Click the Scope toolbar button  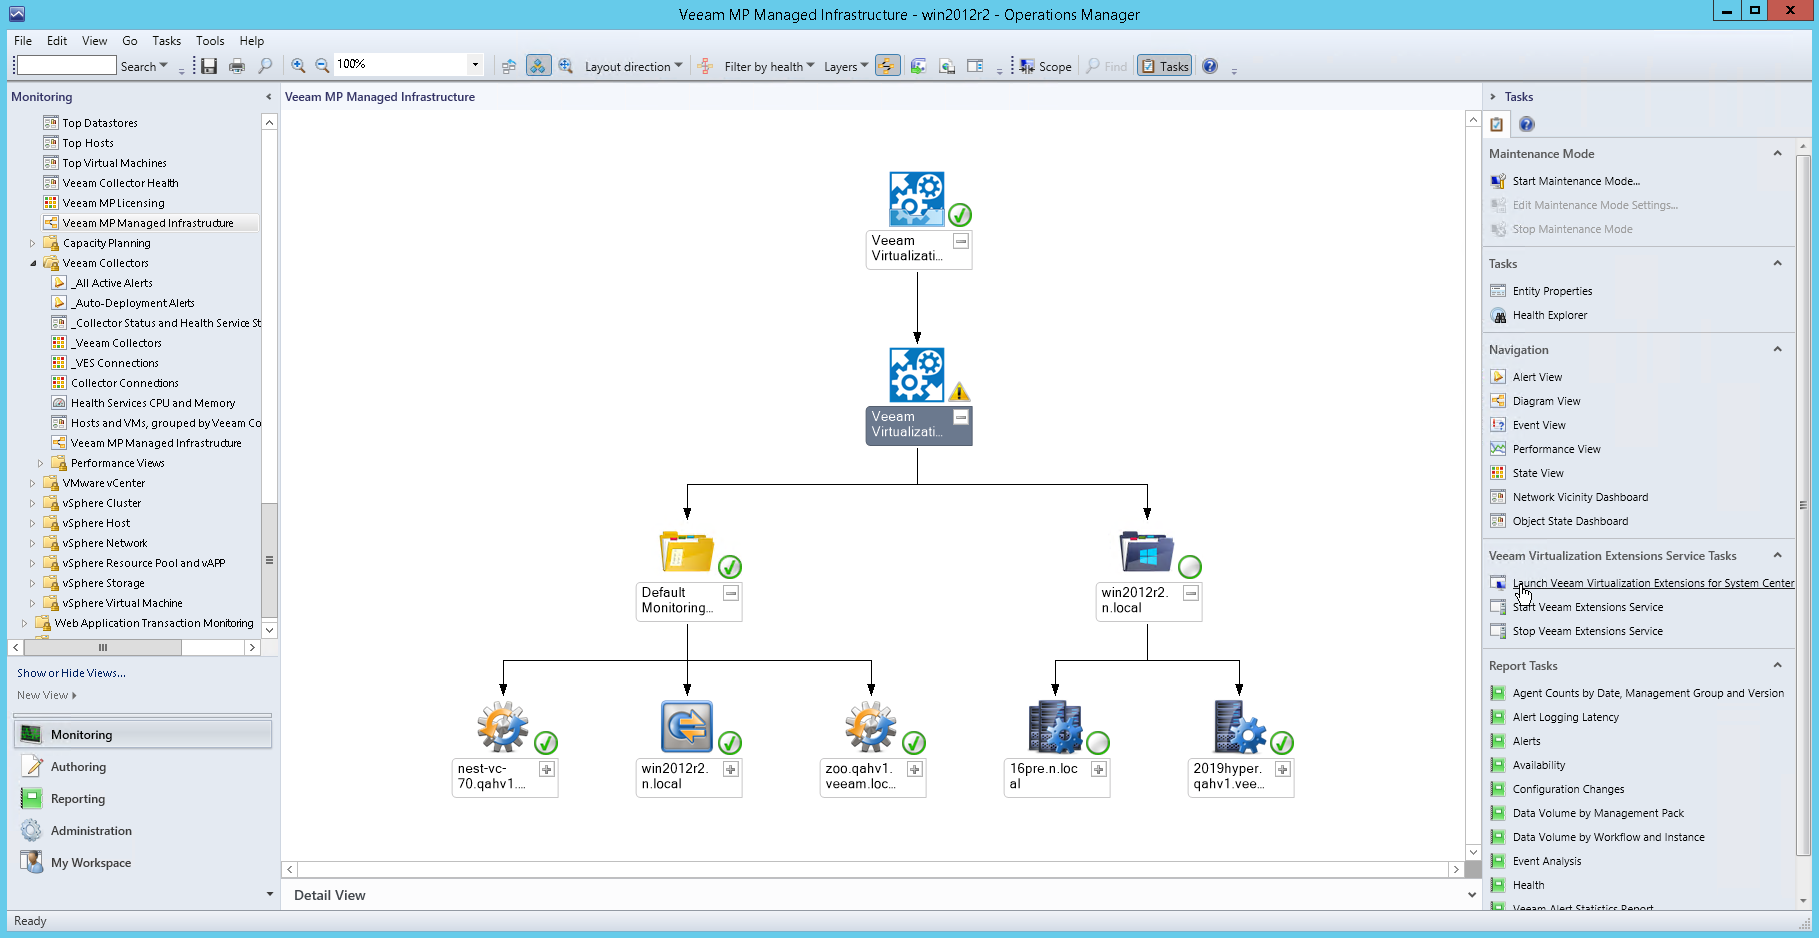[1046, 66]
